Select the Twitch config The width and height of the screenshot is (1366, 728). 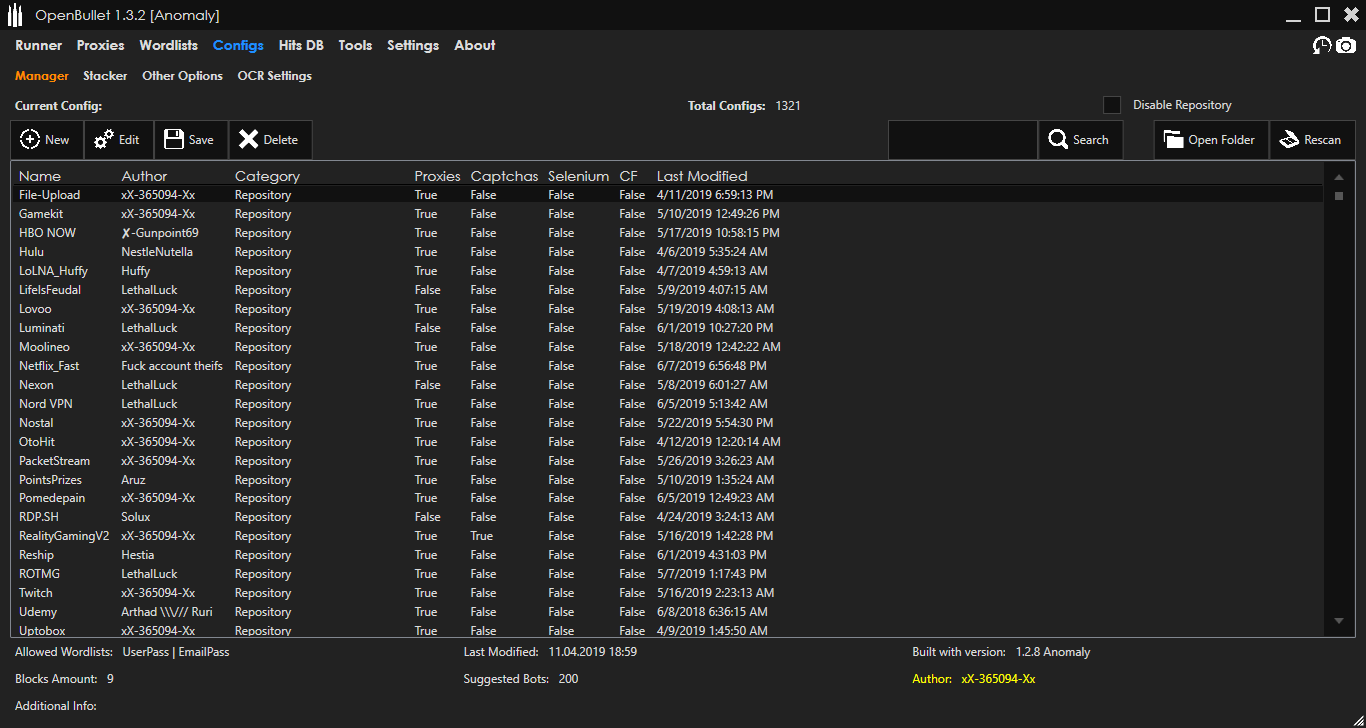point(669,593)
